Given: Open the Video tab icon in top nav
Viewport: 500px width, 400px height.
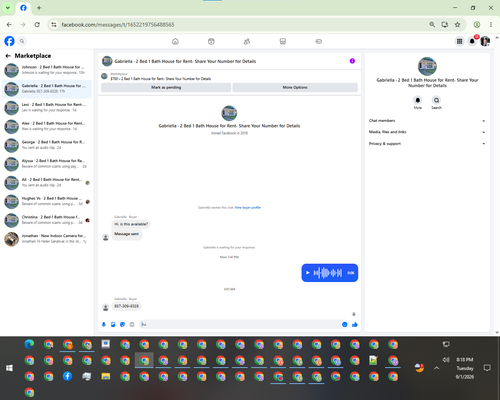Looking at the screenshot, I should (211, 41).
